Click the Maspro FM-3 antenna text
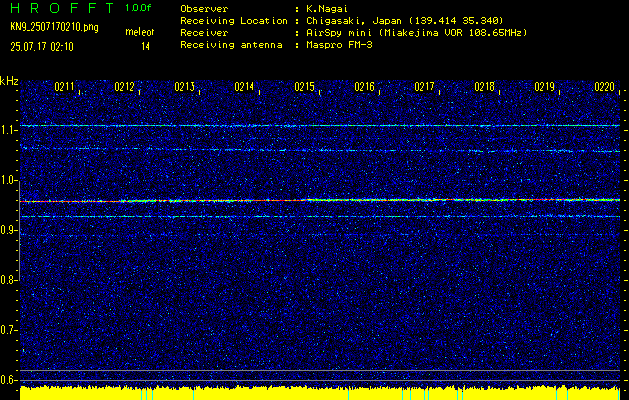629x400 pixels. (339, 45)
